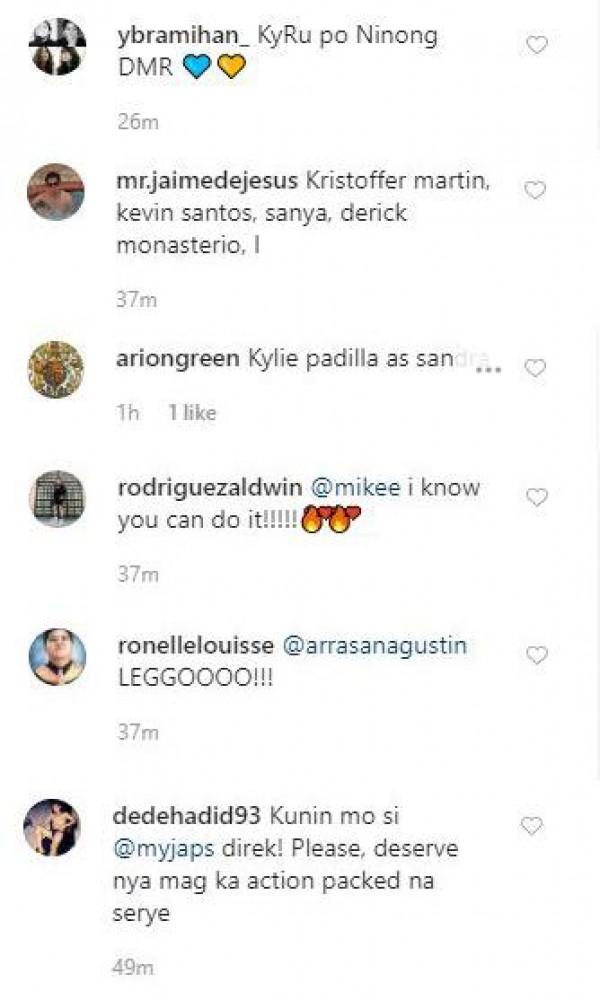The height and width of the screenshot is (1000, 600).
Task: Like mr.jaimedejesus's comment with the heart
Action: [x=537, y=190]
